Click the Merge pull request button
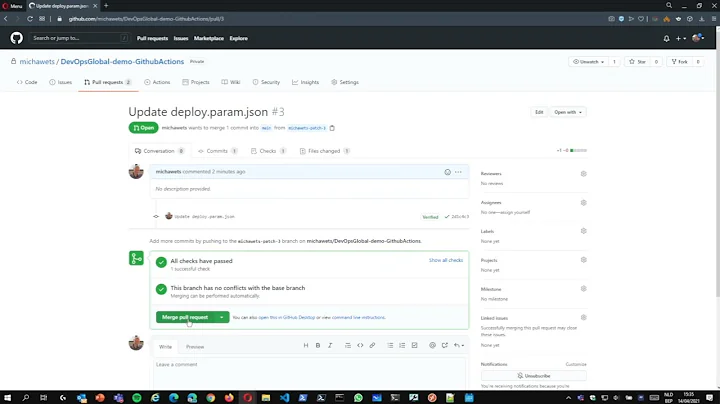This screenshot has height=404, width=720. tap(185, 317)
